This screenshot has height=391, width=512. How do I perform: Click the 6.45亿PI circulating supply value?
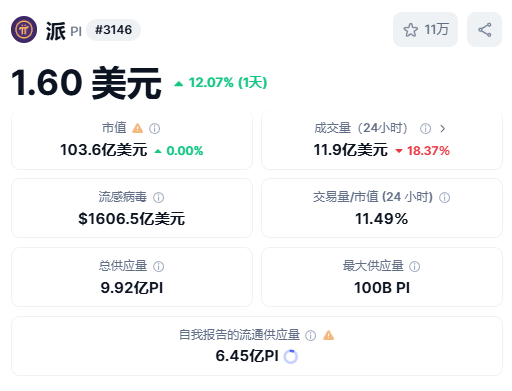tap(247, 356)
